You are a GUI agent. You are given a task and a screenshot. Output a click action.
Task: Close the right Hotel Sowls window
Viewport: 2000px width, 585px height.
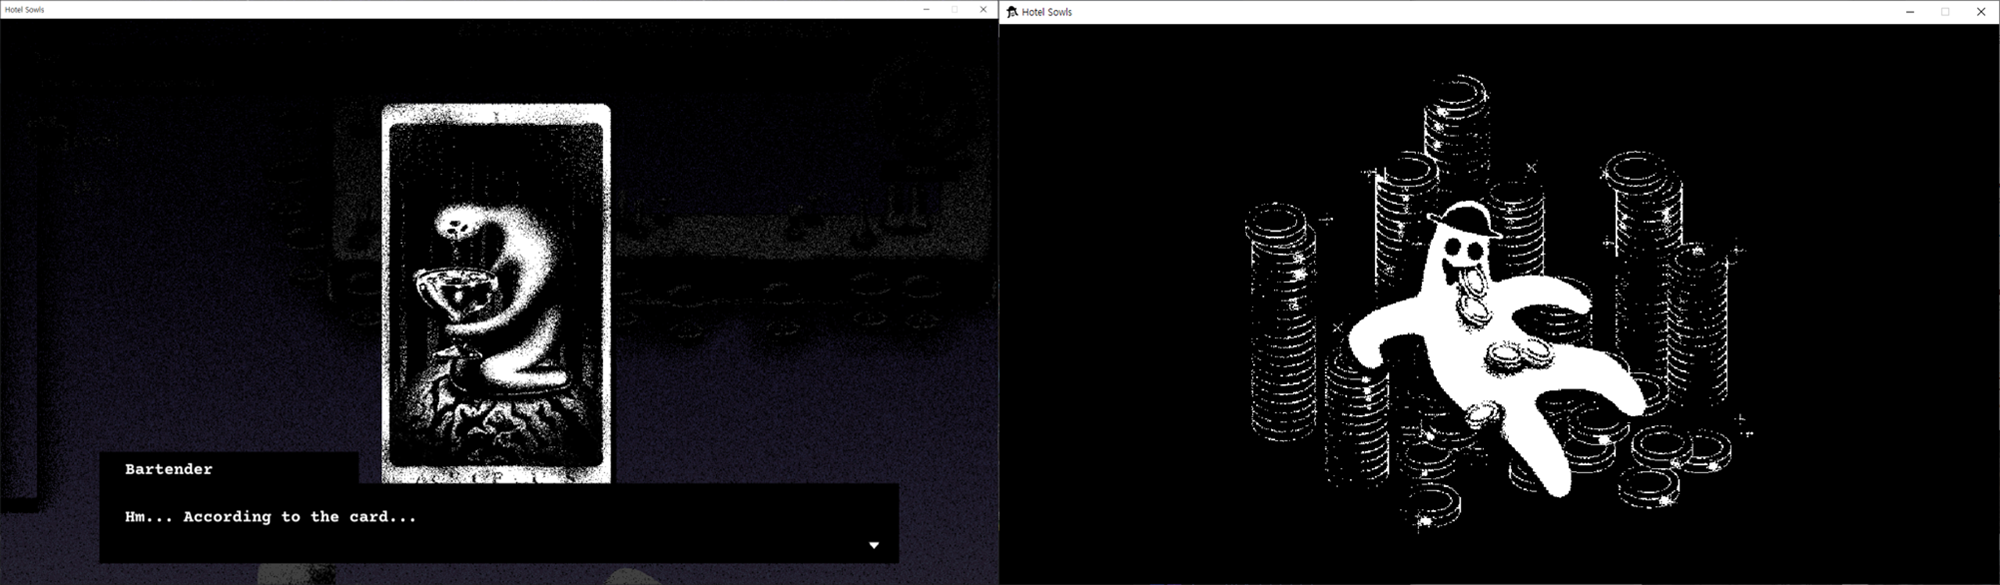click(1981, 12)
